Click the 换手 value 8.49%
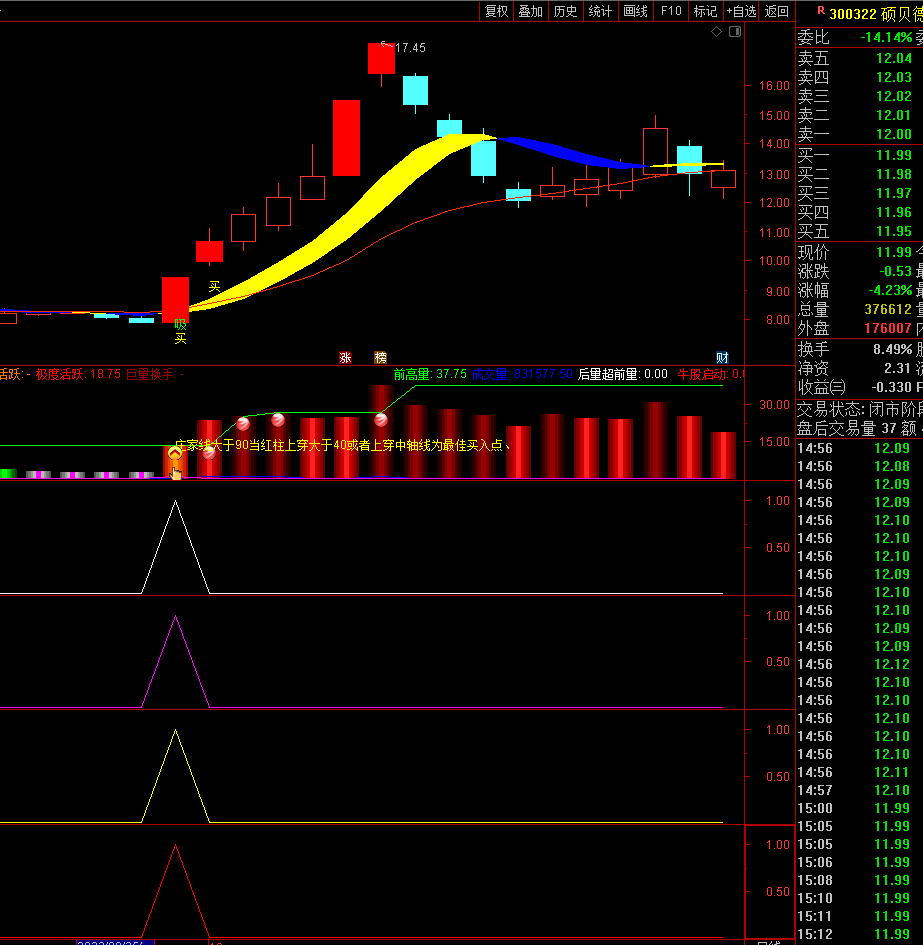Image resolution: width=923 pixels, height=945 pixels. 893,349
